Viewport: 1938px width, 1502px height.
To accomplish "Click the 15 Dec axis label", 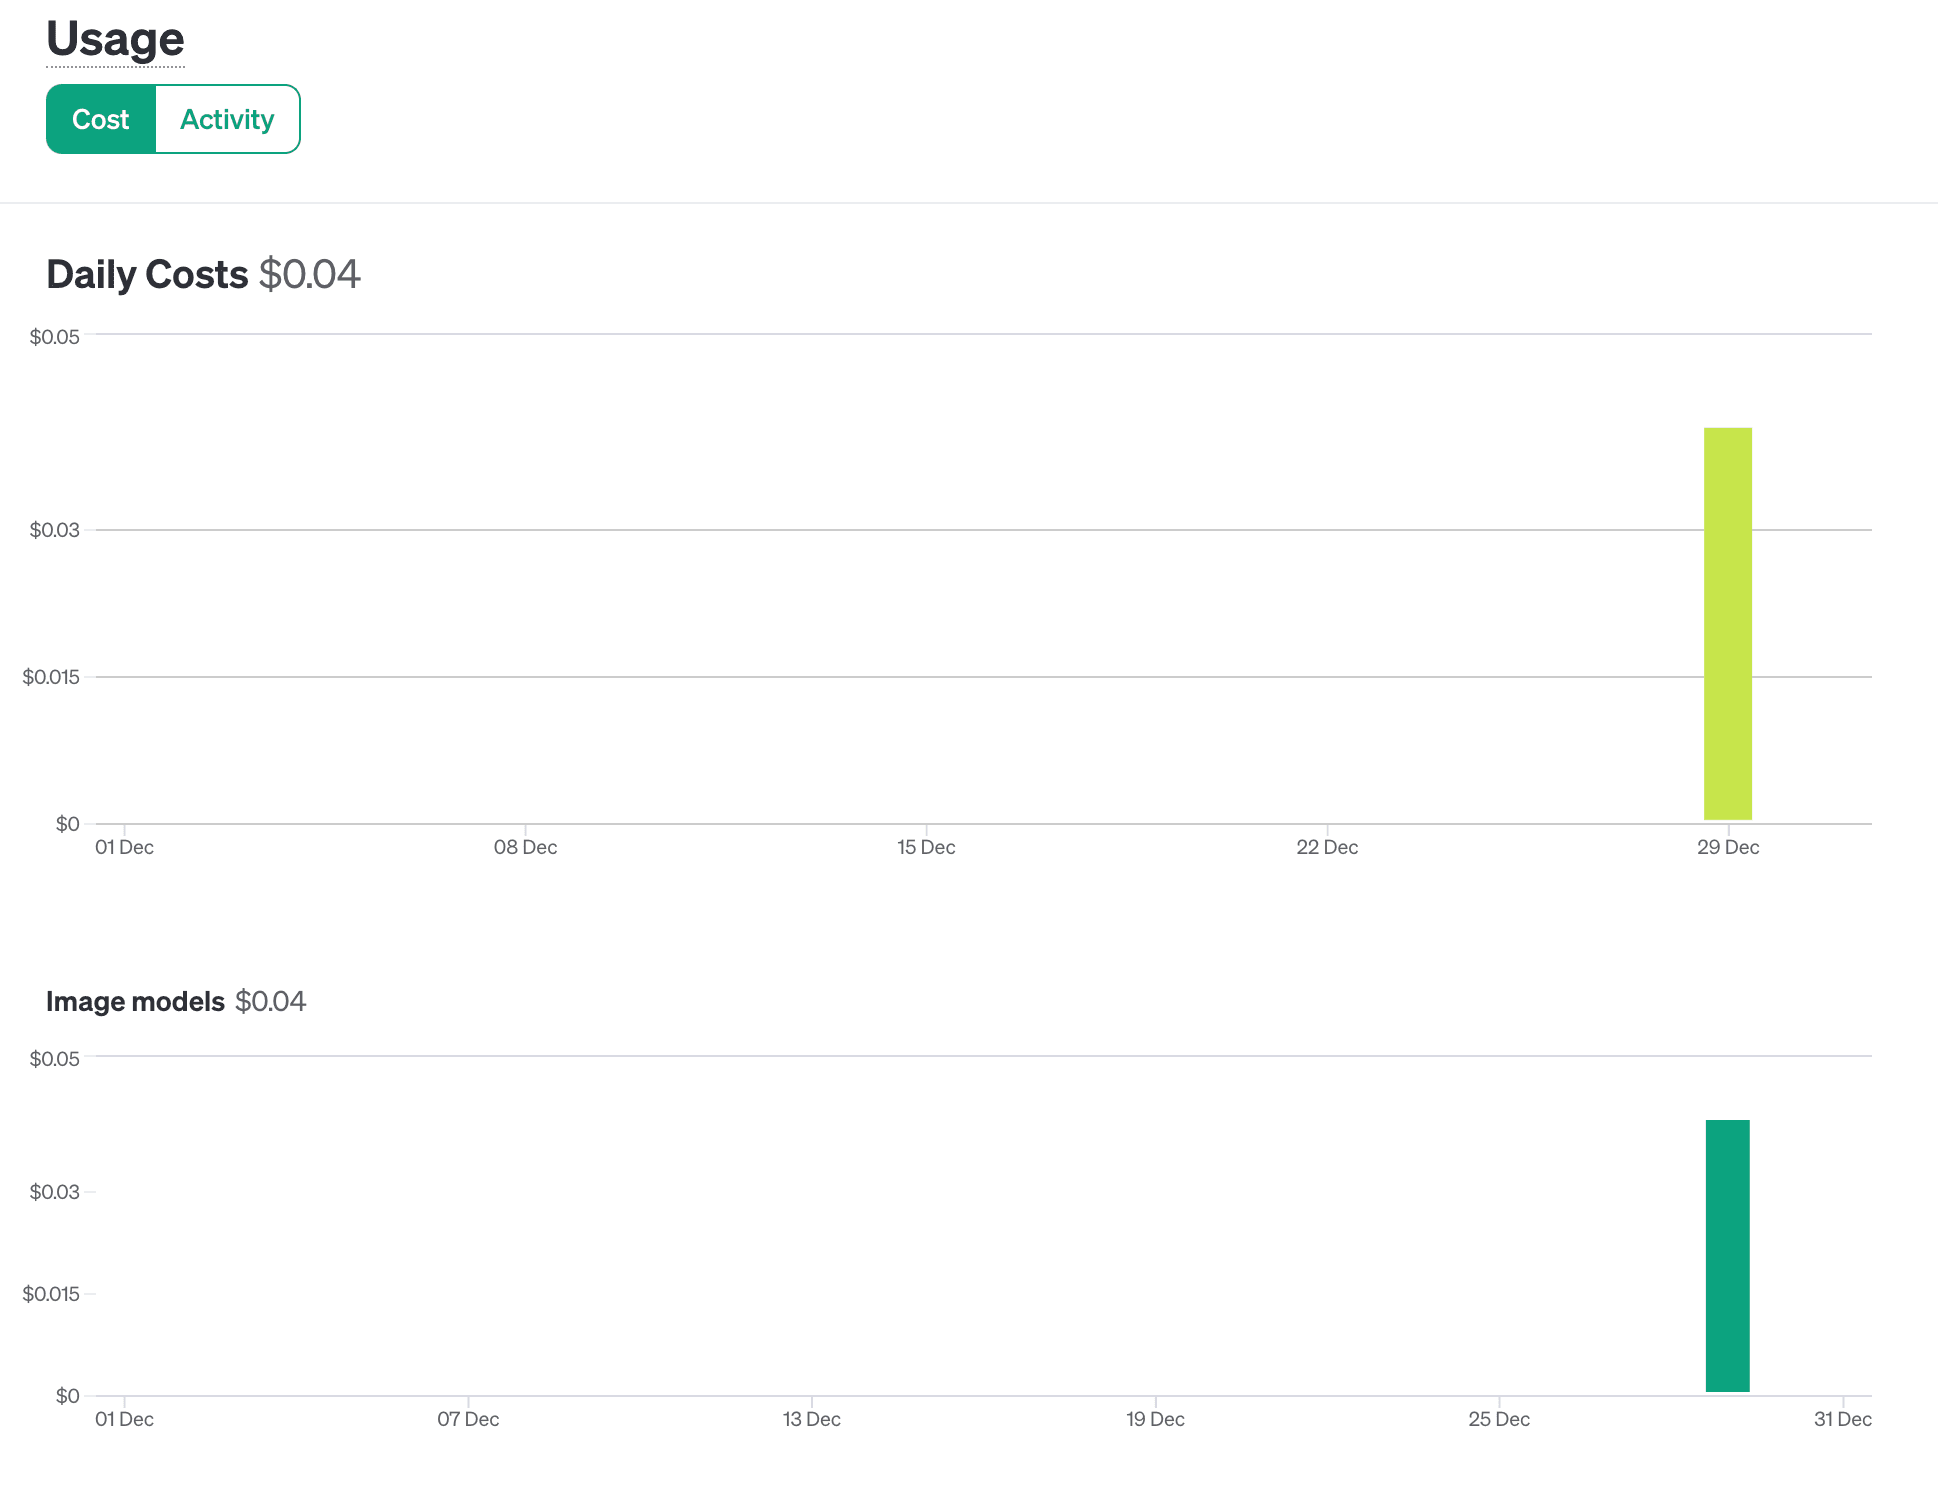I will pos(926,847).
